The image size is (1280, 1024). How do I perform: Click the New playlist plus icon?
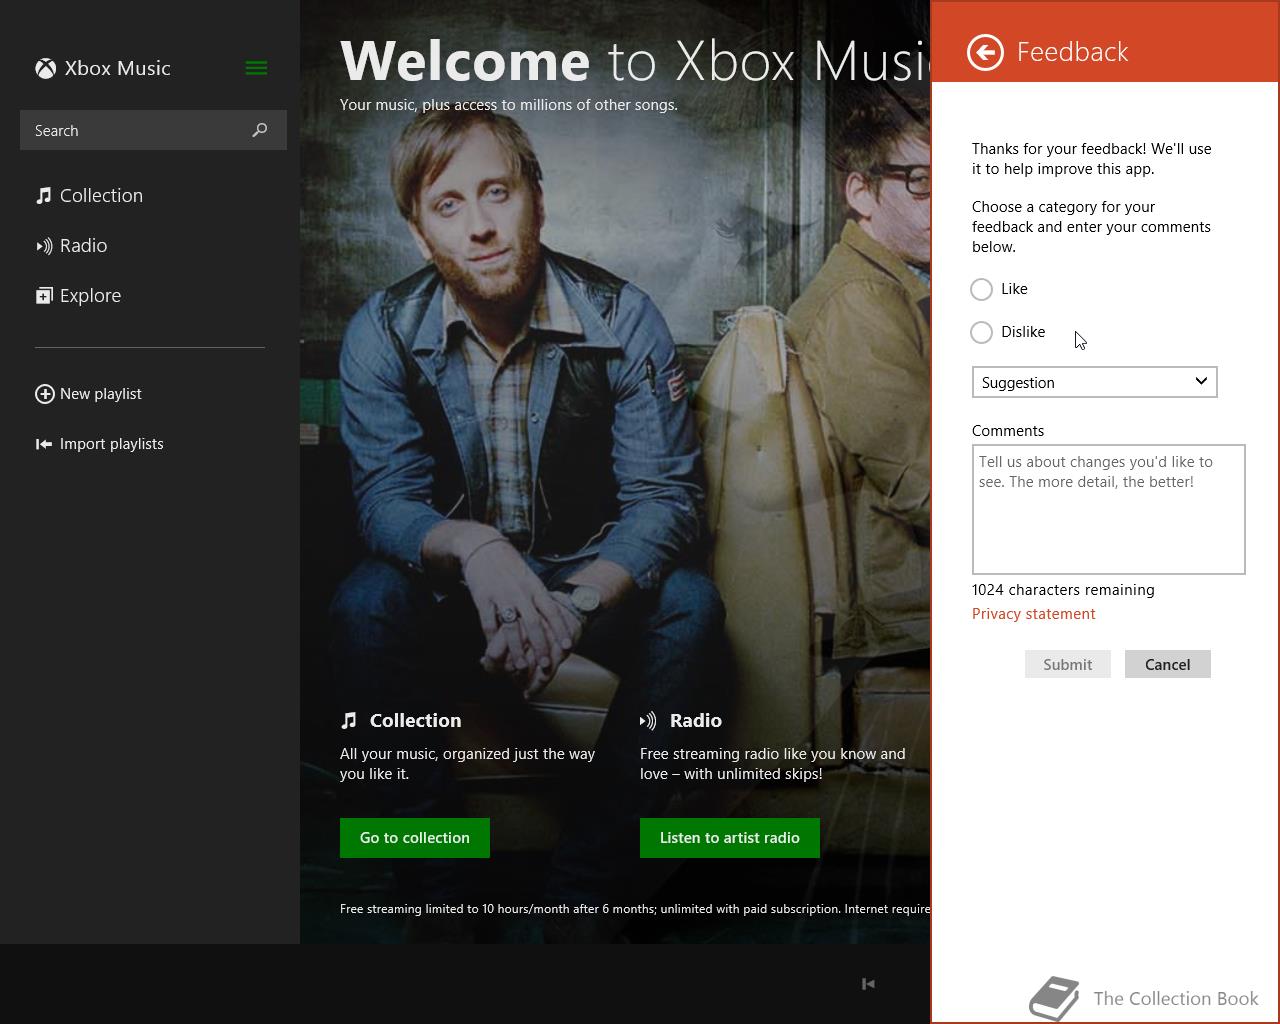pyautogui.click(x=45, y=394)
